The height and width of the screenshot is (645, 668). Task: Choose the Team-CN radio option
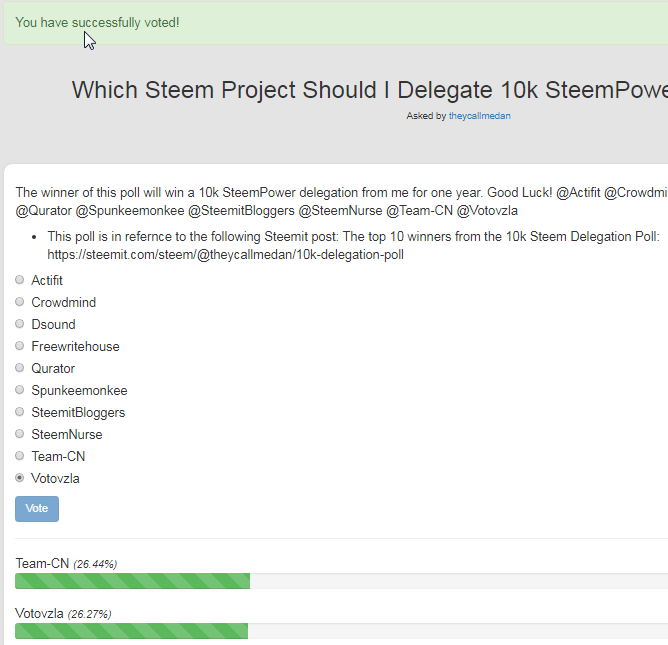coord(20,456)
